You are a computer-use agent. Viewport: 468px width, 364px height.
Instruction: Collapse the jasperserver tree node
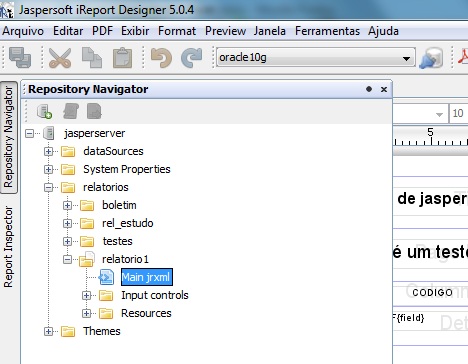(x=29, y=134)
